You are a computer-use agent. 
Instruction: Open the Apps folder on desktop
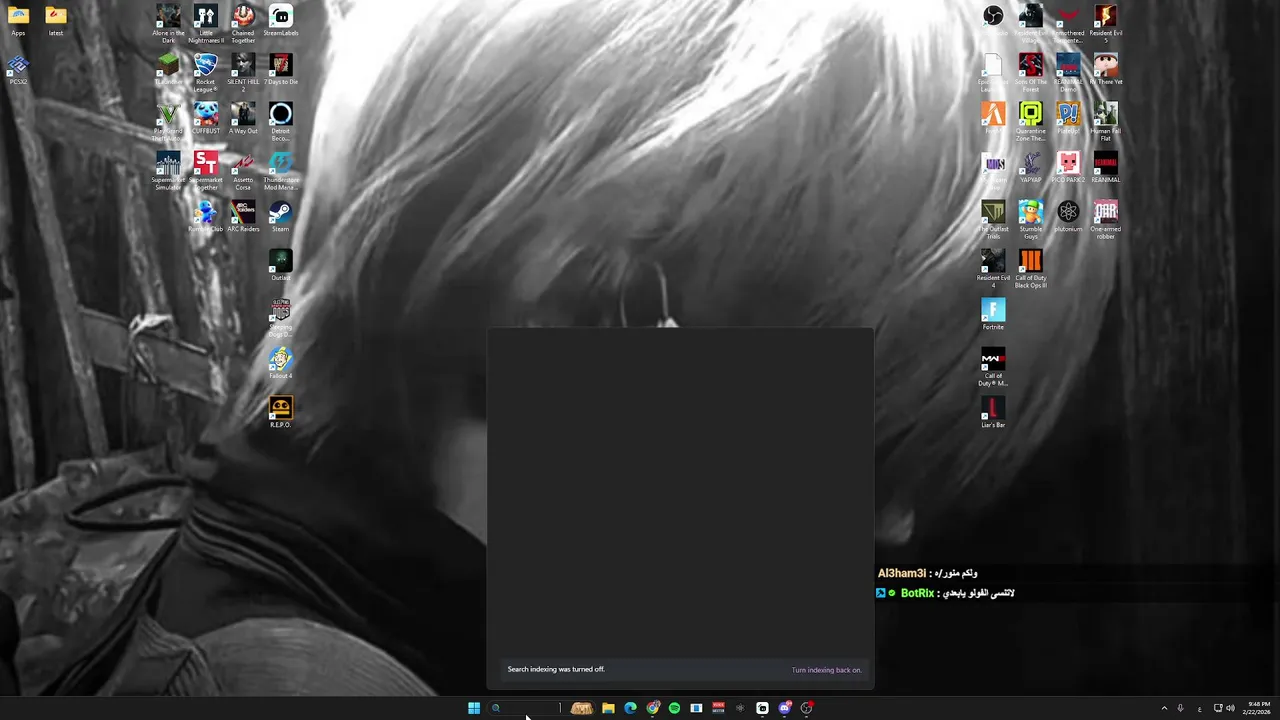tap(18, 21)
